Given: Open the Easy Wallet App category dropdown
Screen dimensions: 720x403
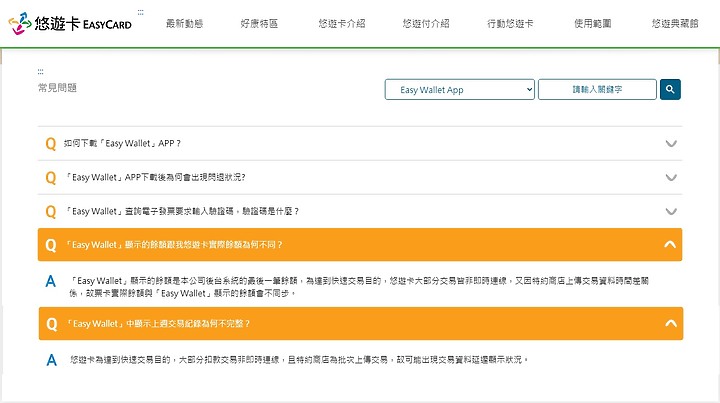Looking at the screenshot, I should [x=460, y=90].
